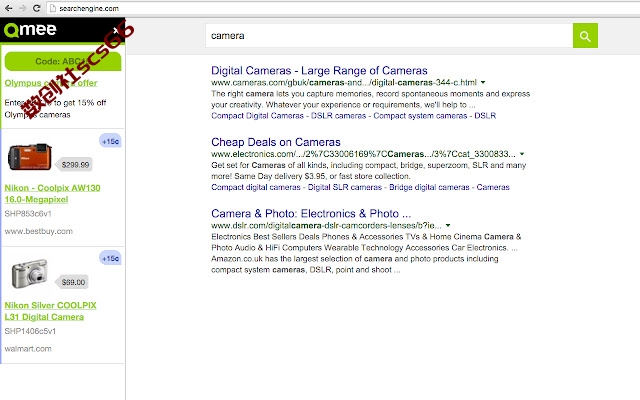Viewport: 640px width, 400px height.
Task: Click the browser forward arrow
Action: pyautogui.click(x=22, y=8)
